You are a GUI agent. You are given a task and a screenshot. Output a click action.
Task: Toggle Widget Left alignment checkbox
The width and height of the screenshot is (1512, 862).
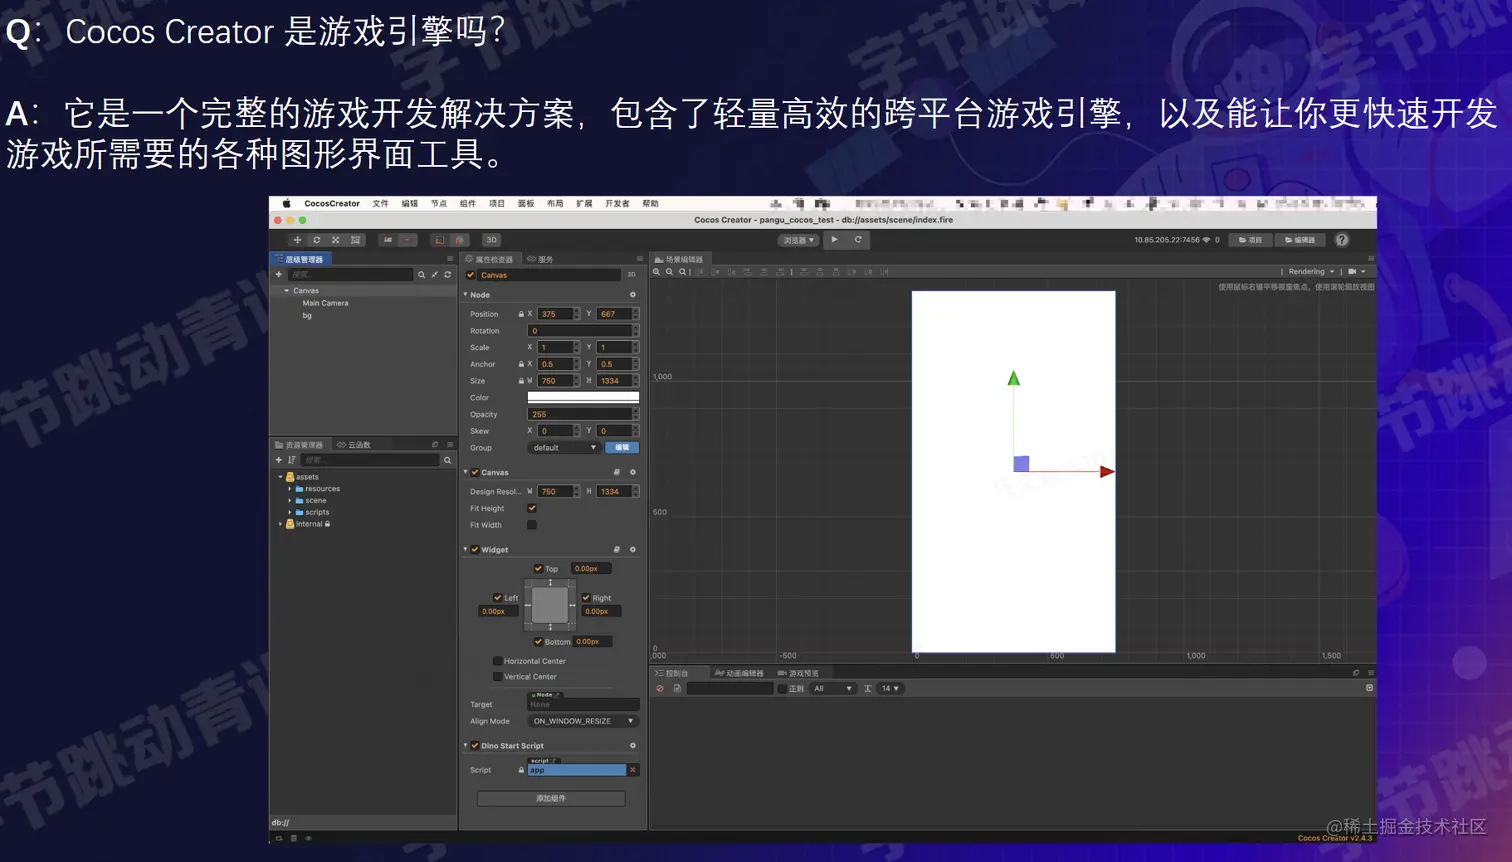(x=498, y=597)
